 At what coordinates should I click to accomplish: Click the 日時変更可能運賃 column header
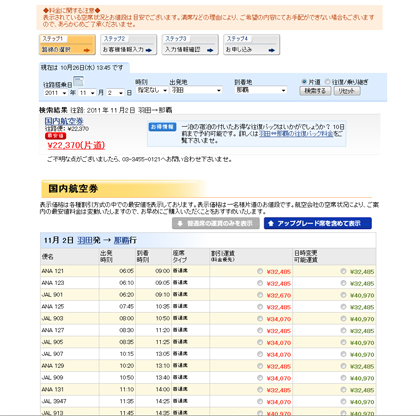click(x=334, y=257)
